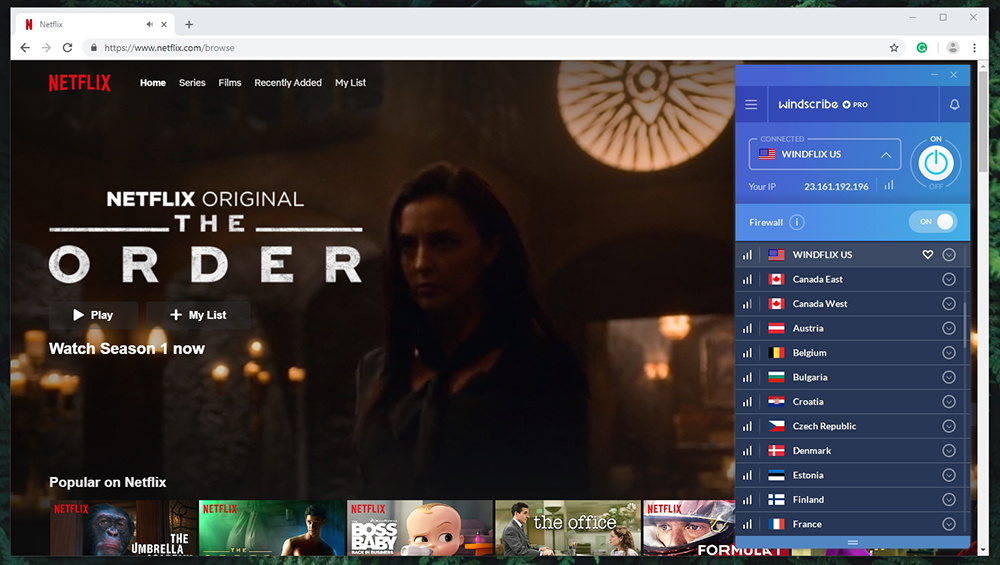This screenshot has width=1000, height=565.
Task: Go forward in Chrome
Action: pyautogui.click(x=46, y=48)
